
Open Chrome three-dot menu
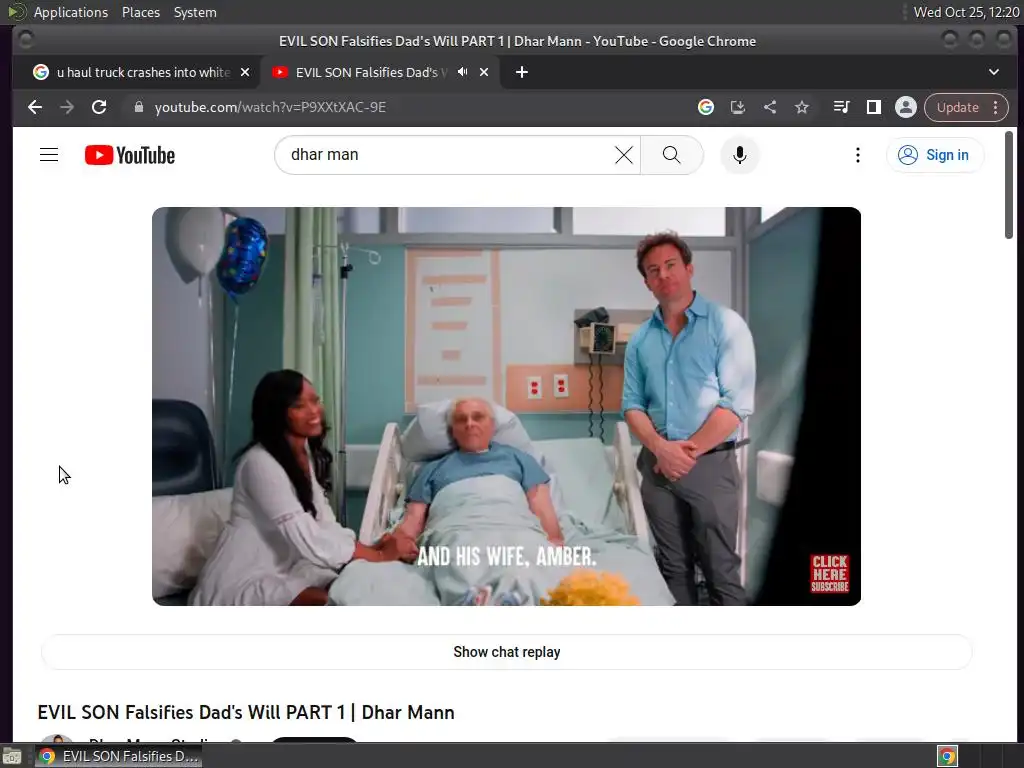(995, 107)
